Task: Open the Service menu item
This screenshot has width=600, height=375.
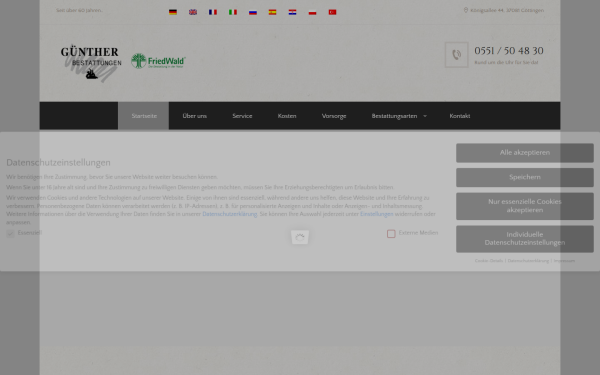Action: pos(242,116)
